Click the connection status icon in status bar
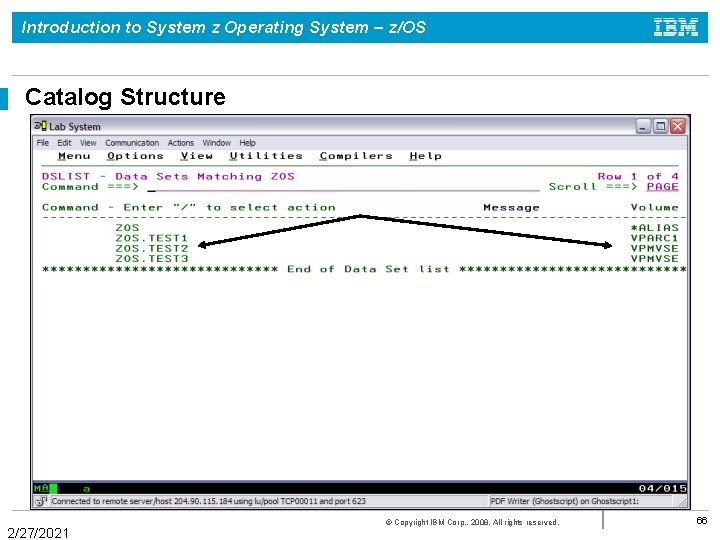This screenshot has height=540, width=720. [x=41, y=501]
